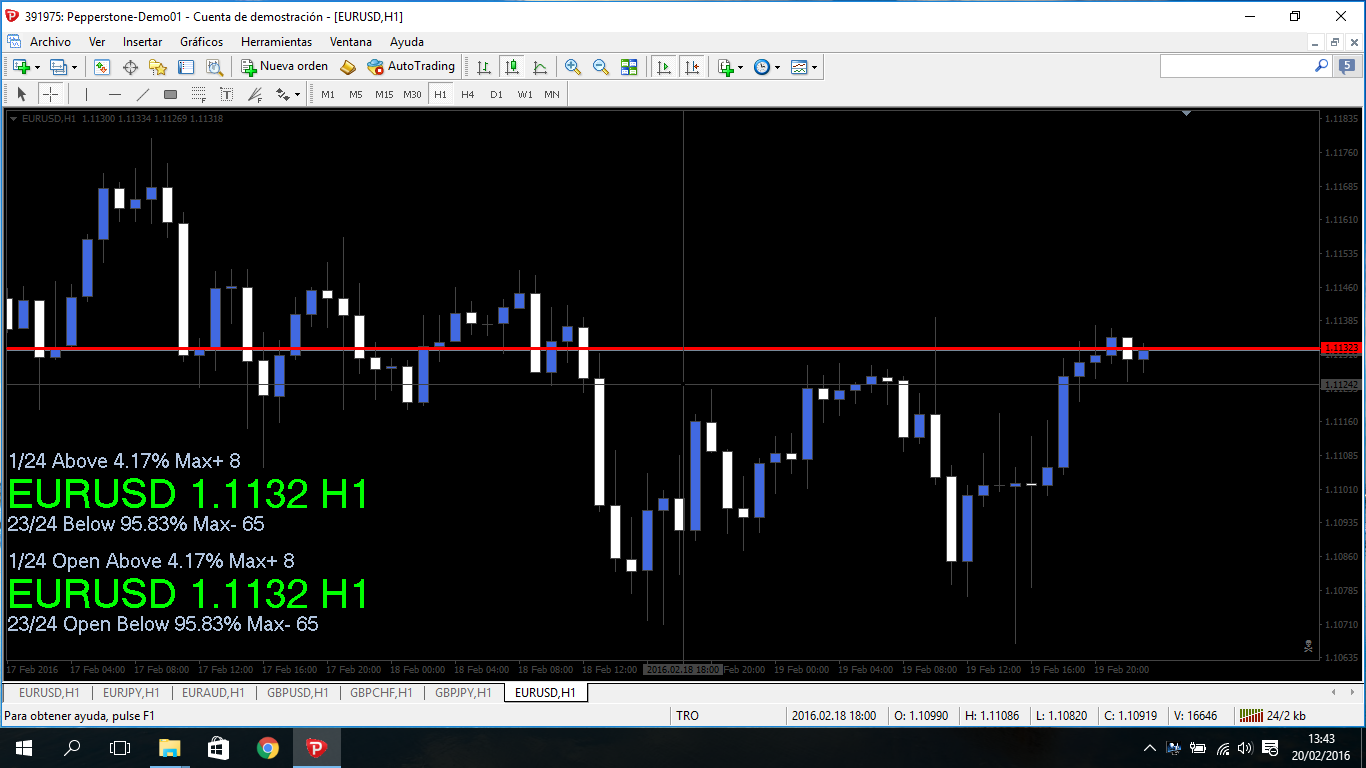The image size is (1366, 768).
Task: Select the trendline drawing tool
Action: (143, 94)
